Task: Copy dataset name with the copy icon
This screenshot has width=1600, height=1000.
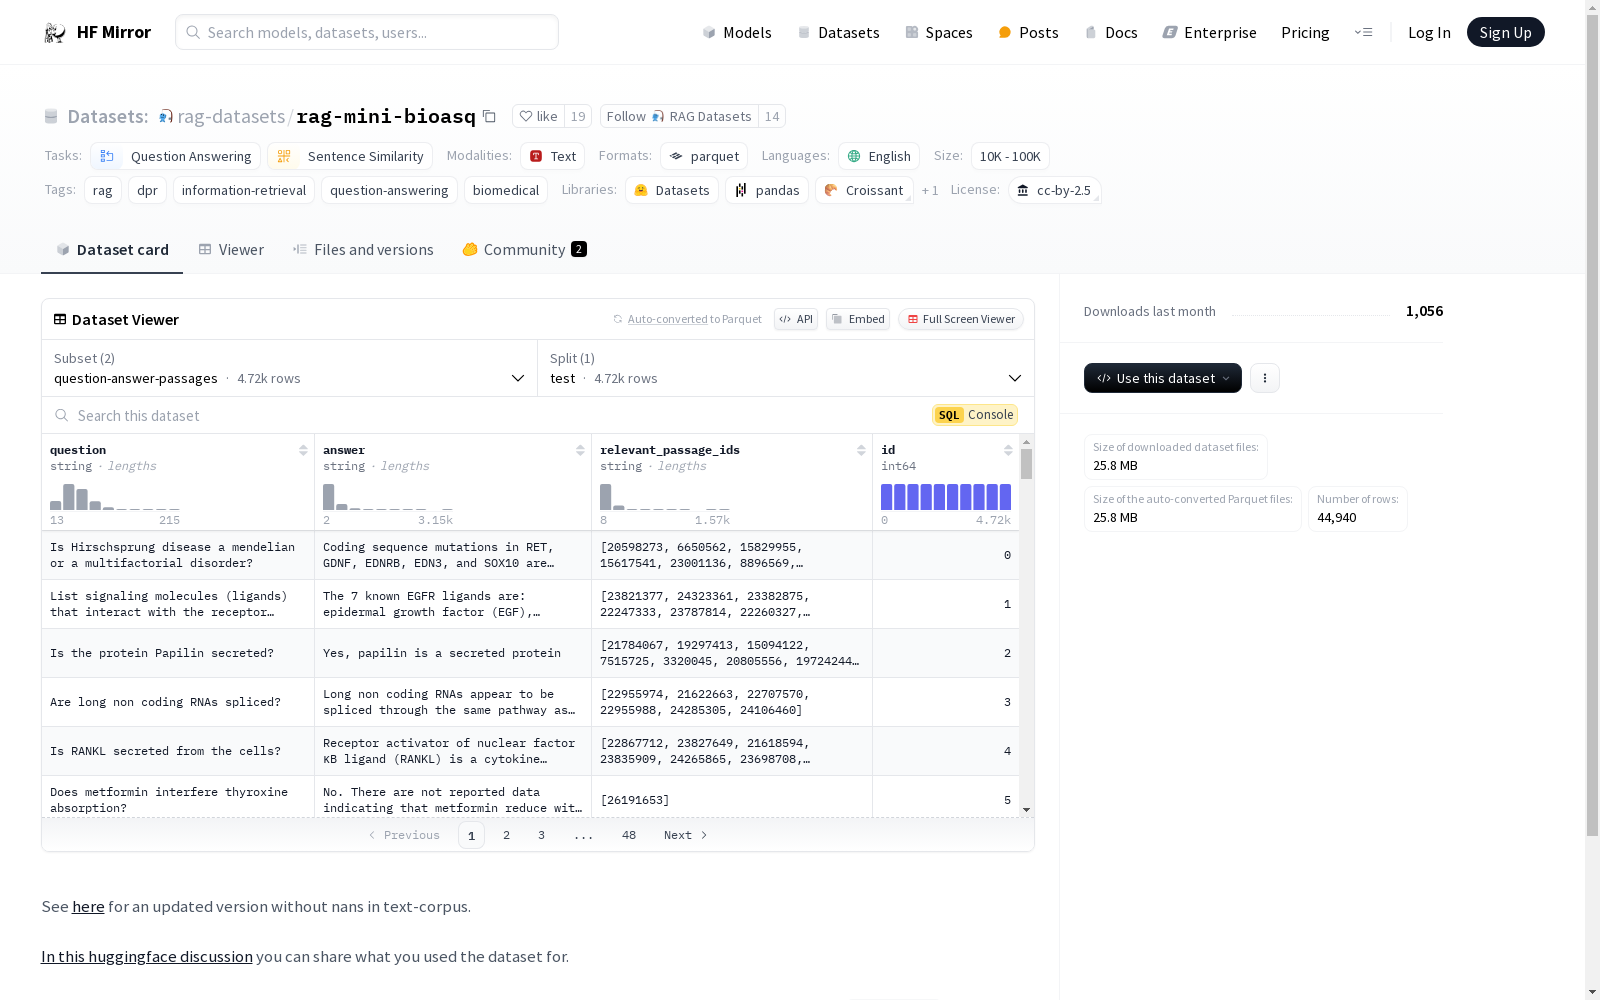Action: tap(489, 116)
